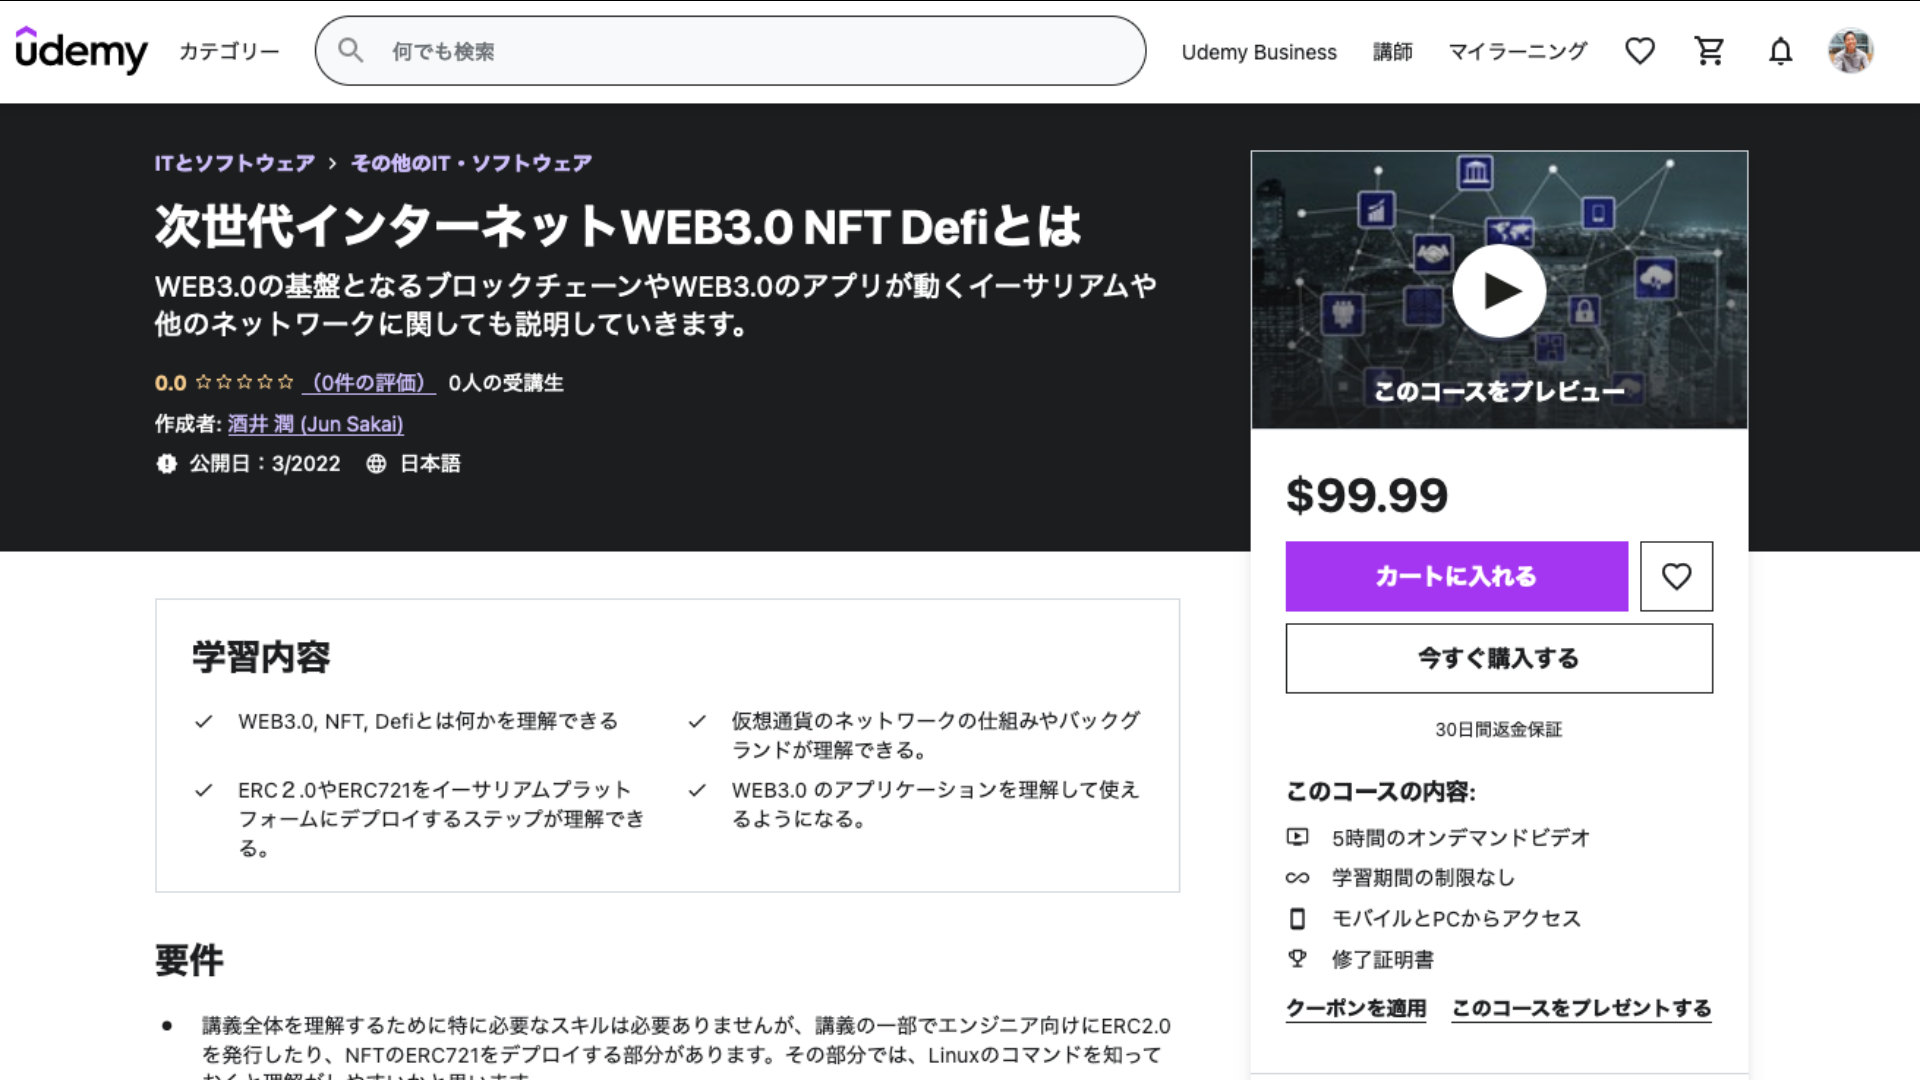The image size is (1920, 1080).
Task: Play the course preview video
Action: point(1498,291)
